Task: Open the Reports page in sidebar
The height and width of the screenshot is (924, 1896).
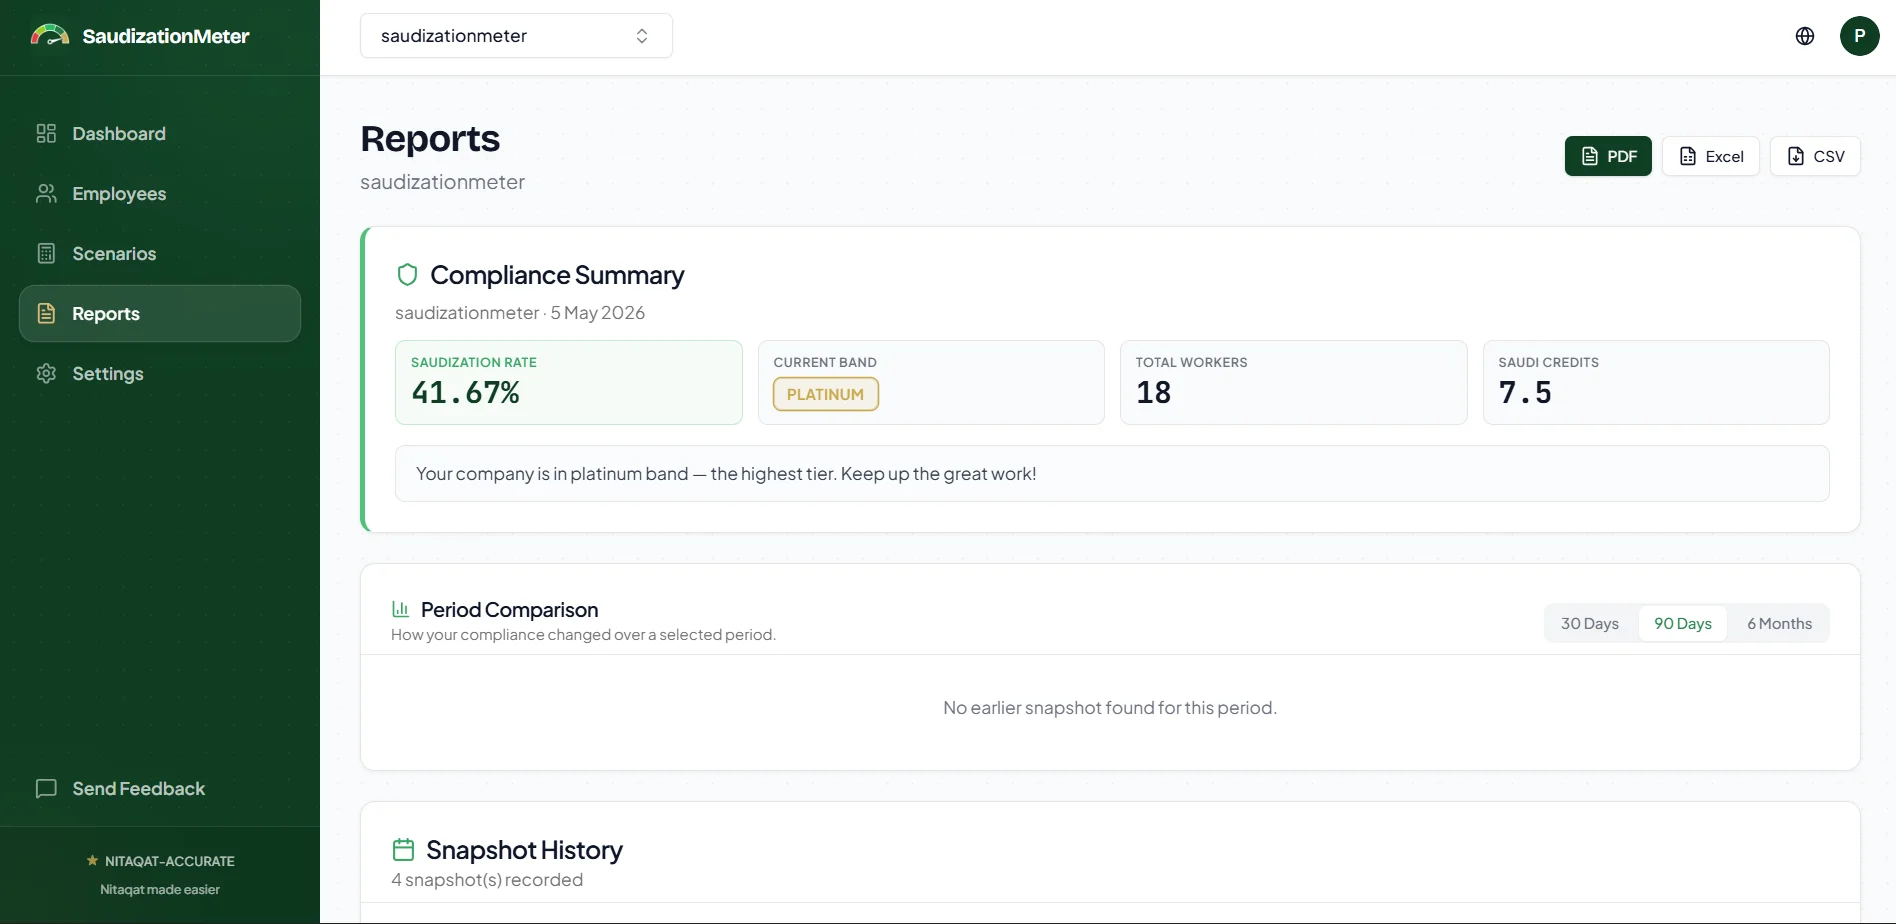Action: coord(160,314)
